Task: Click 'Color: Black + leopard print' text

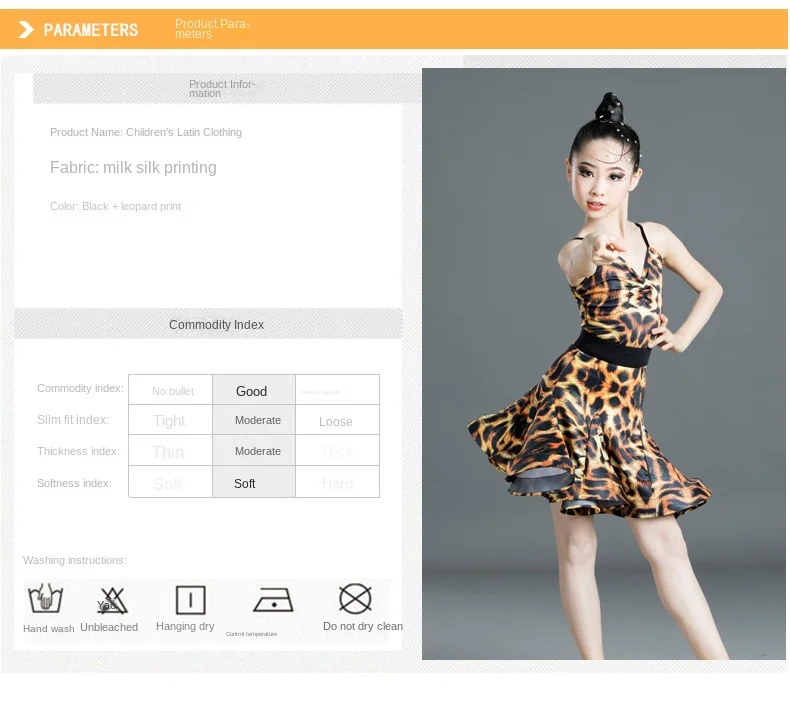Action: (x=115, y=206)
